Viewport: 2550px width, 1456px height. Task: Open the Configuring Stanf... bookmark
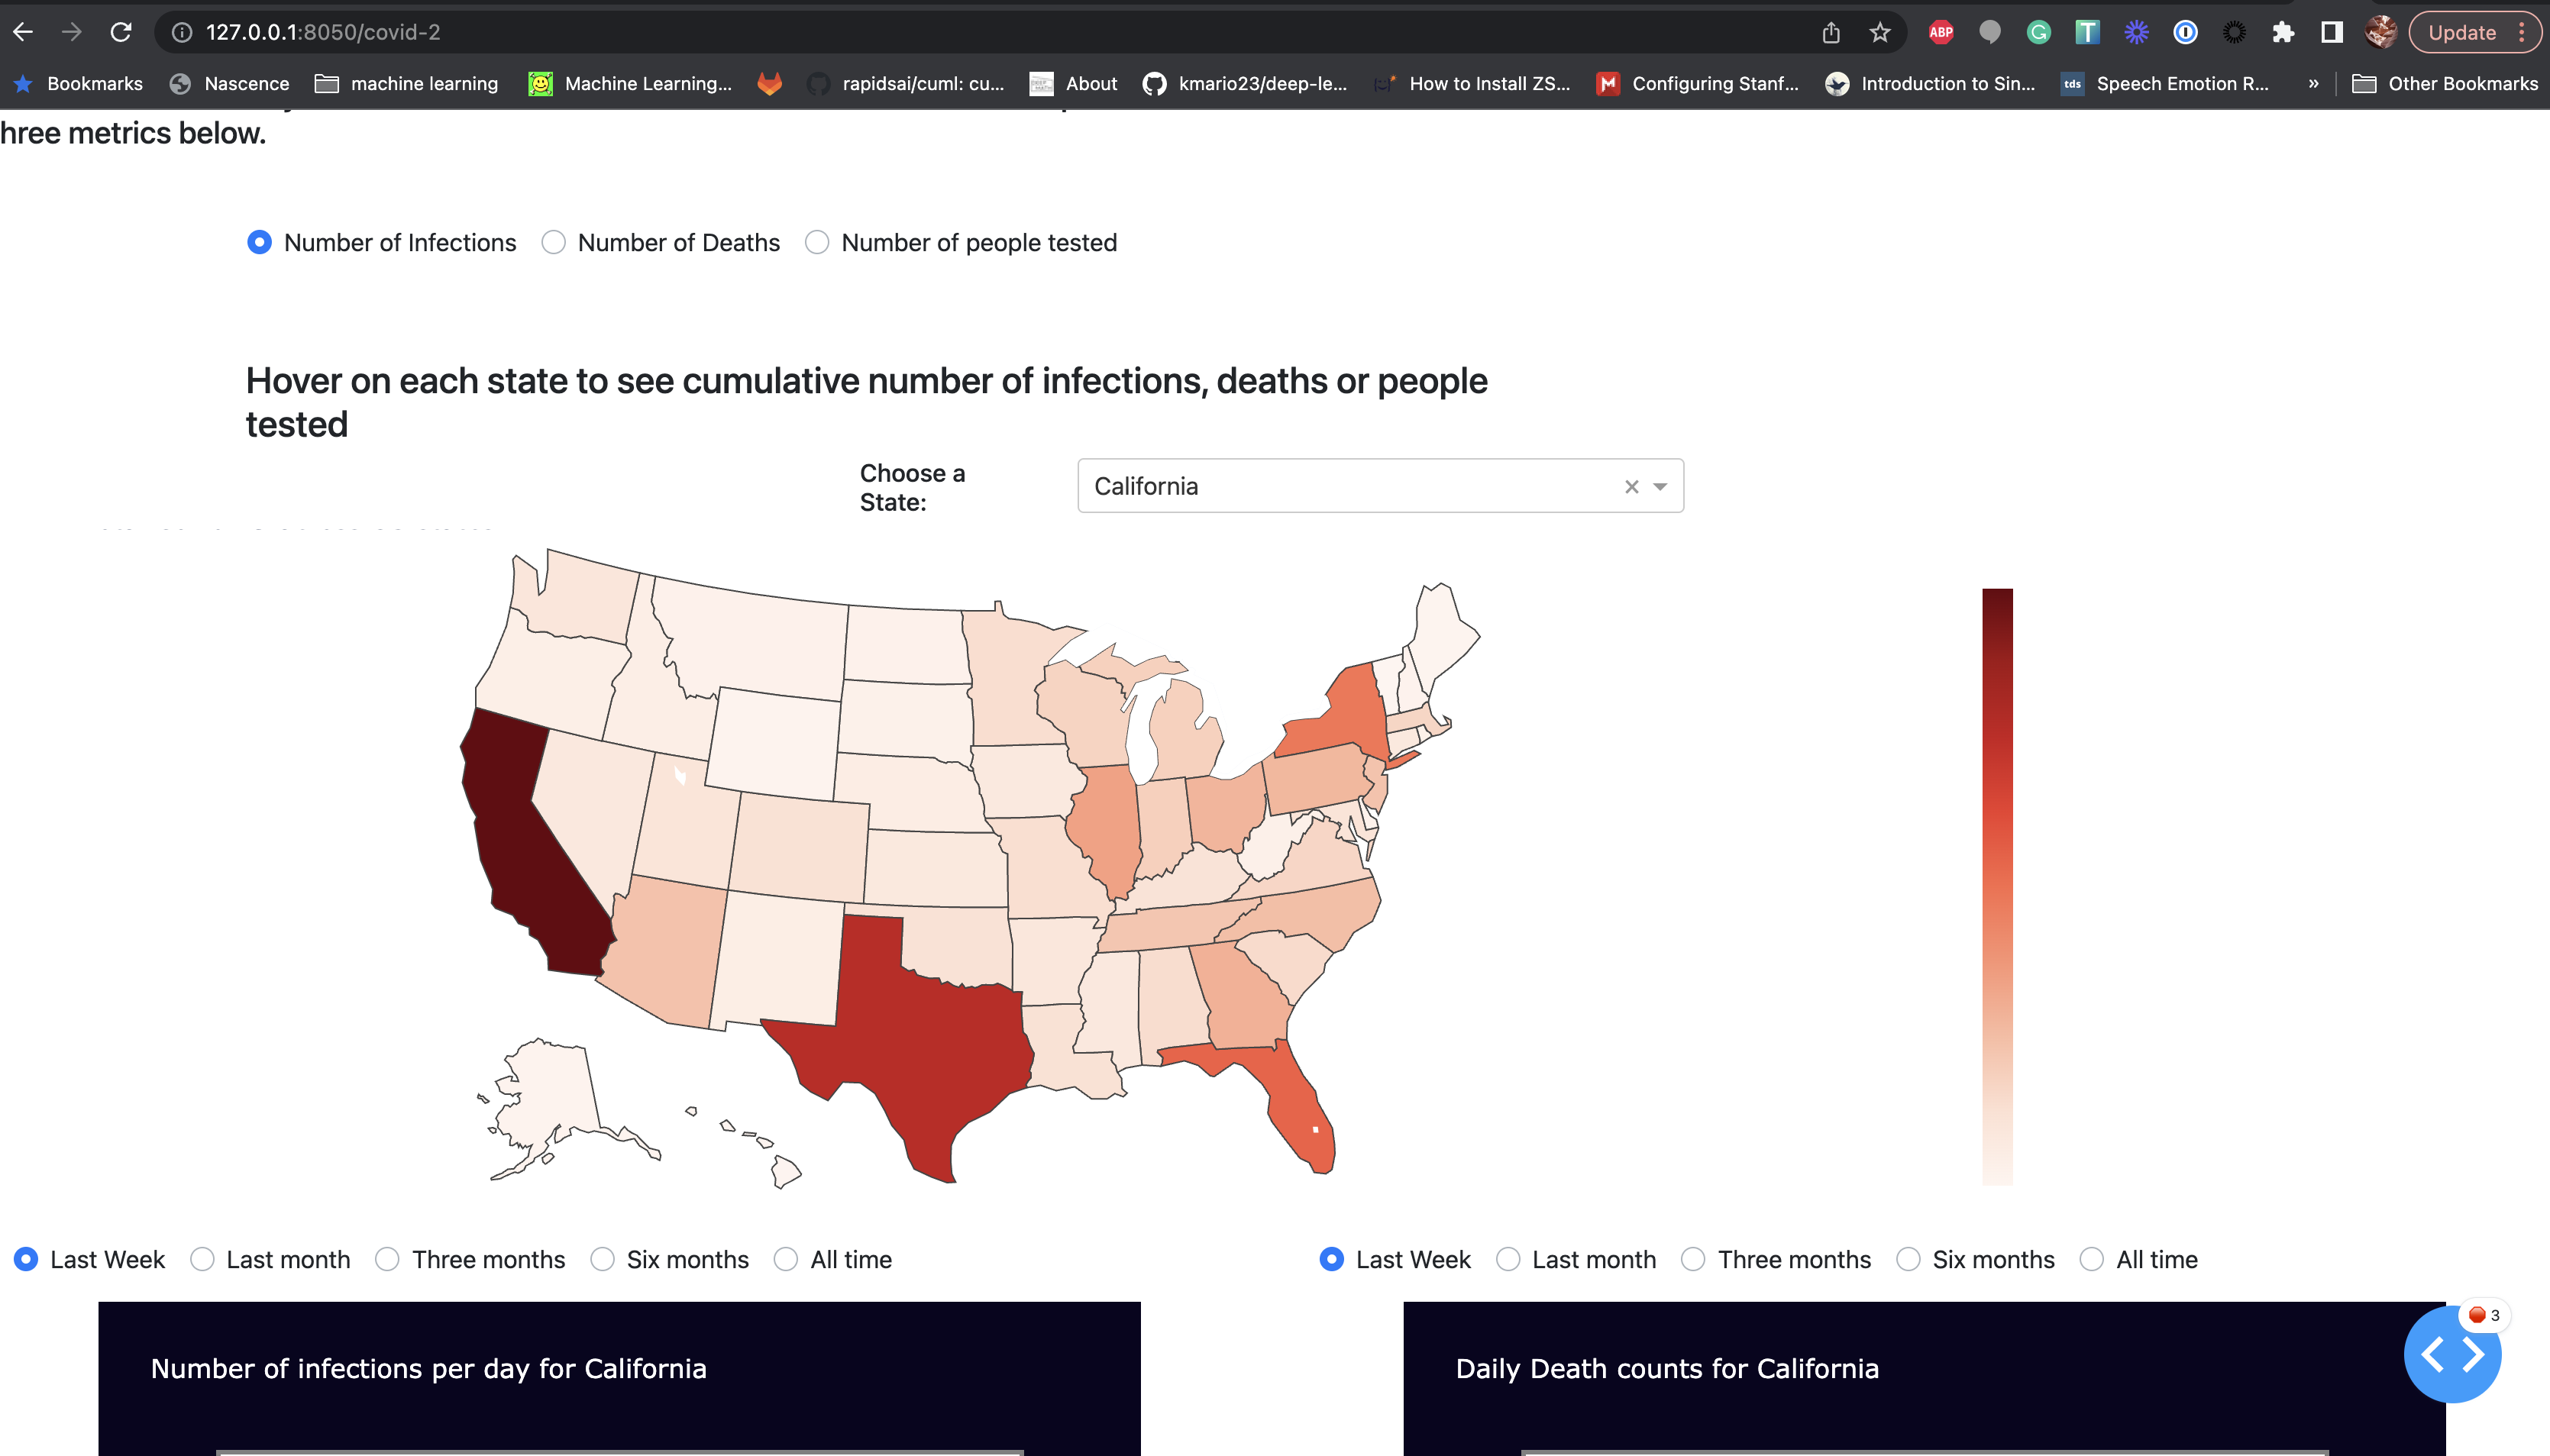(1697, 84)
